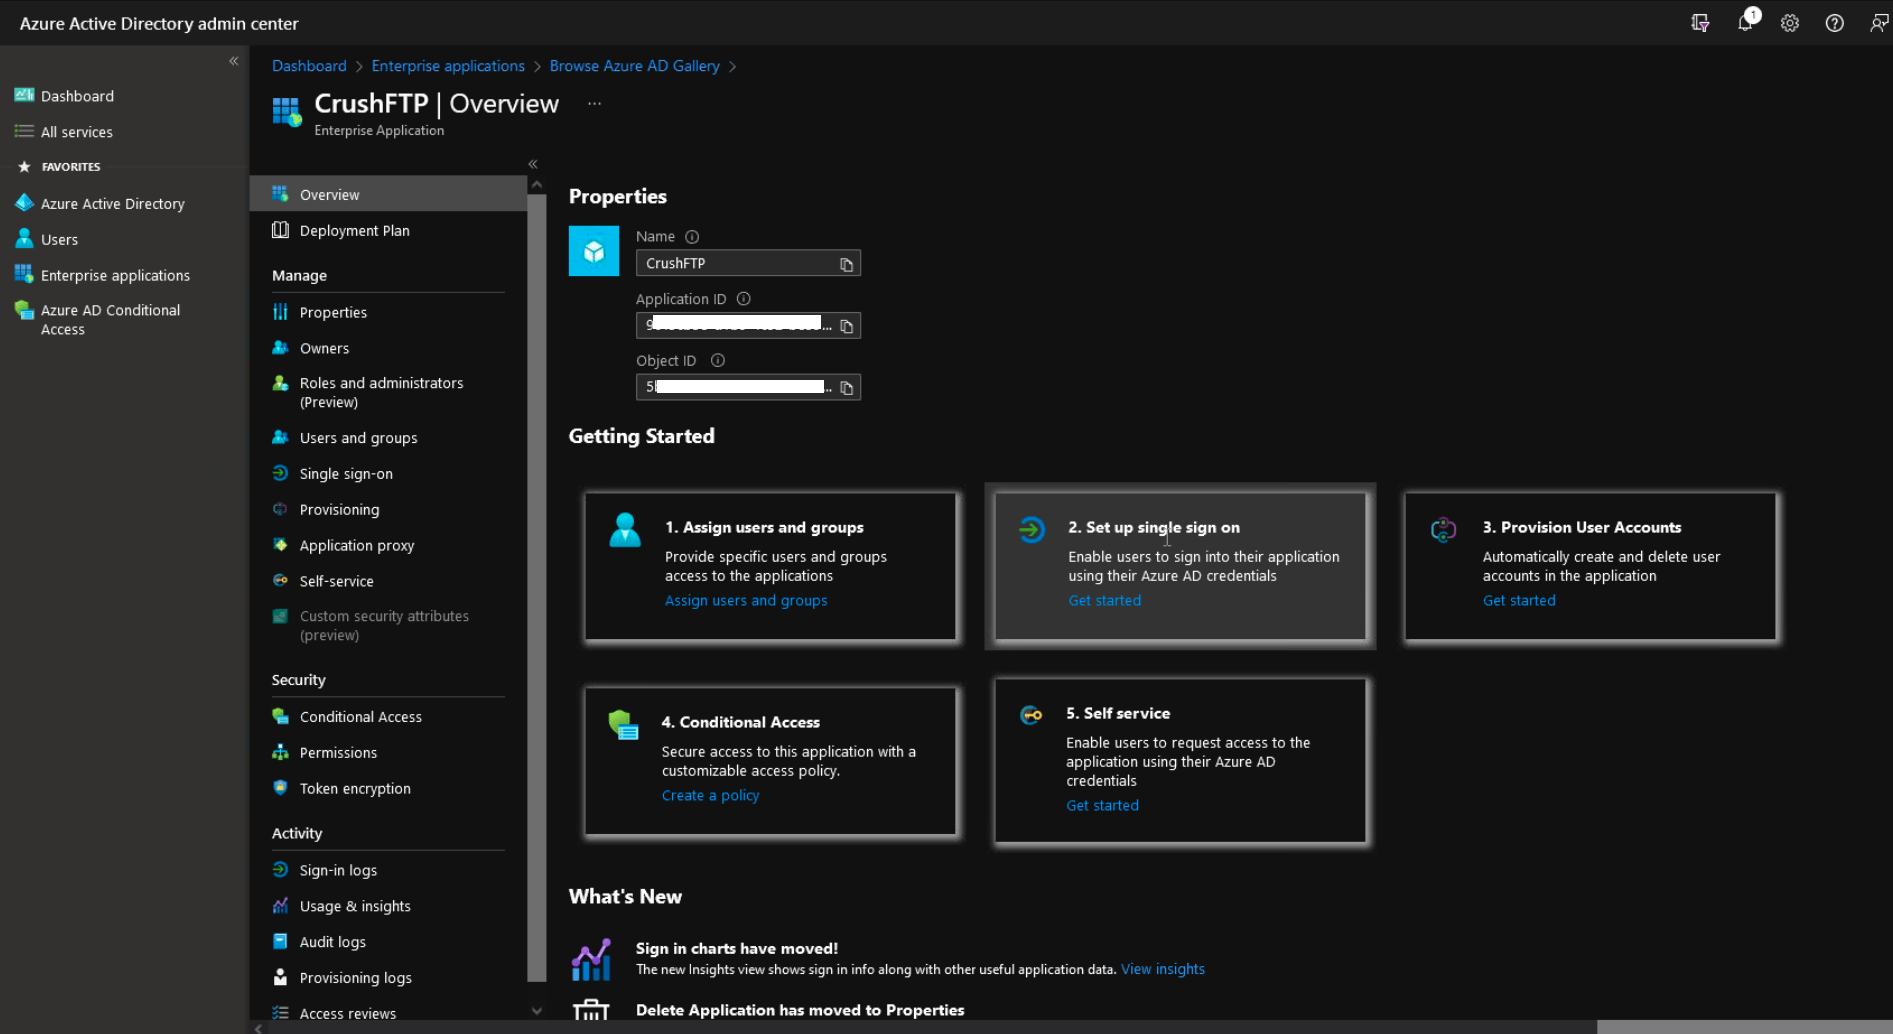This screenshot has height=1034, width=1893.
Task: Click the Enterprise applications grid icon
Action: (x=24, y=274)
